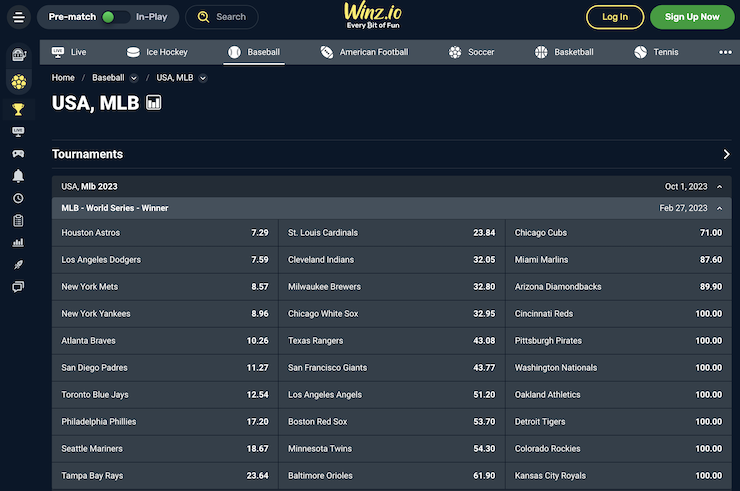This screenshot has width=740, height=491.
Task: Select Cleveland Indians odds 32.05
Action: (392, 260)
